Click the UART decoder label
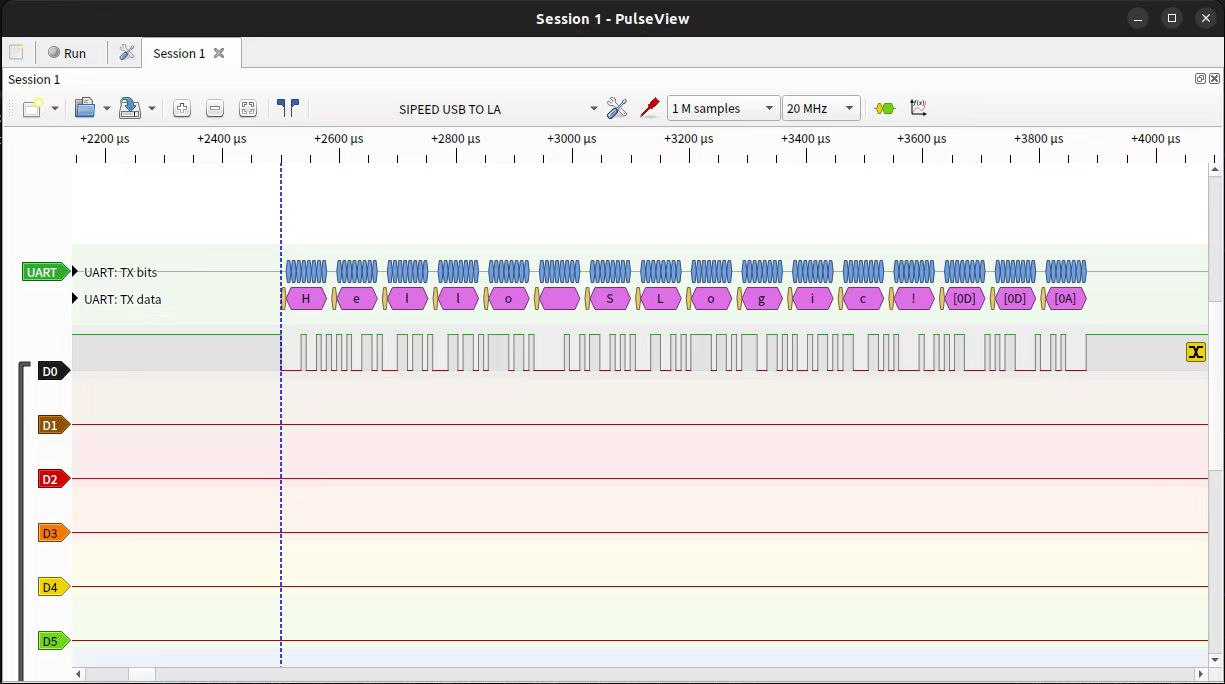The width and height of the screenshot is (1225, 684). [x=46, y=272]
